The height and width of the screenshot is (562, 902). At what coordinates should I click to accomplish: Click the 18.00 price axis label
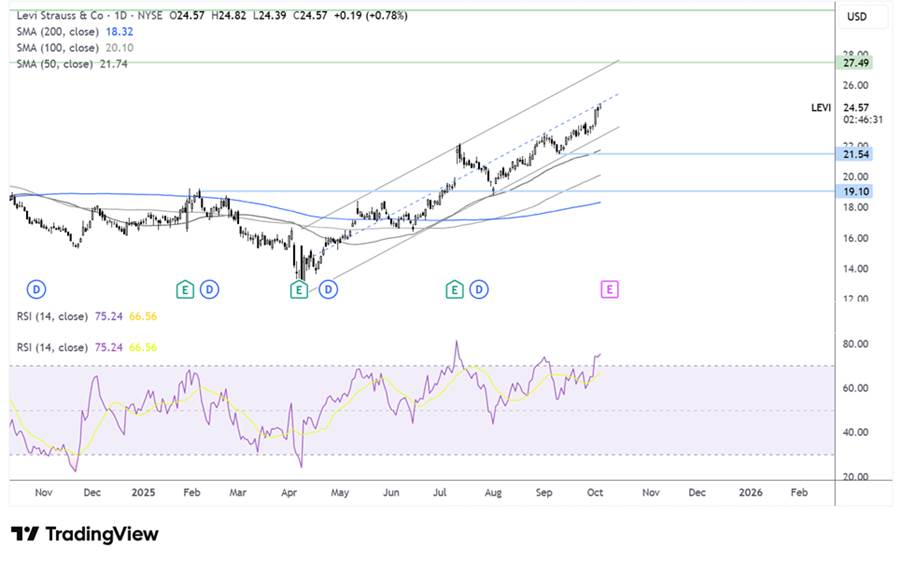(855, 207)
